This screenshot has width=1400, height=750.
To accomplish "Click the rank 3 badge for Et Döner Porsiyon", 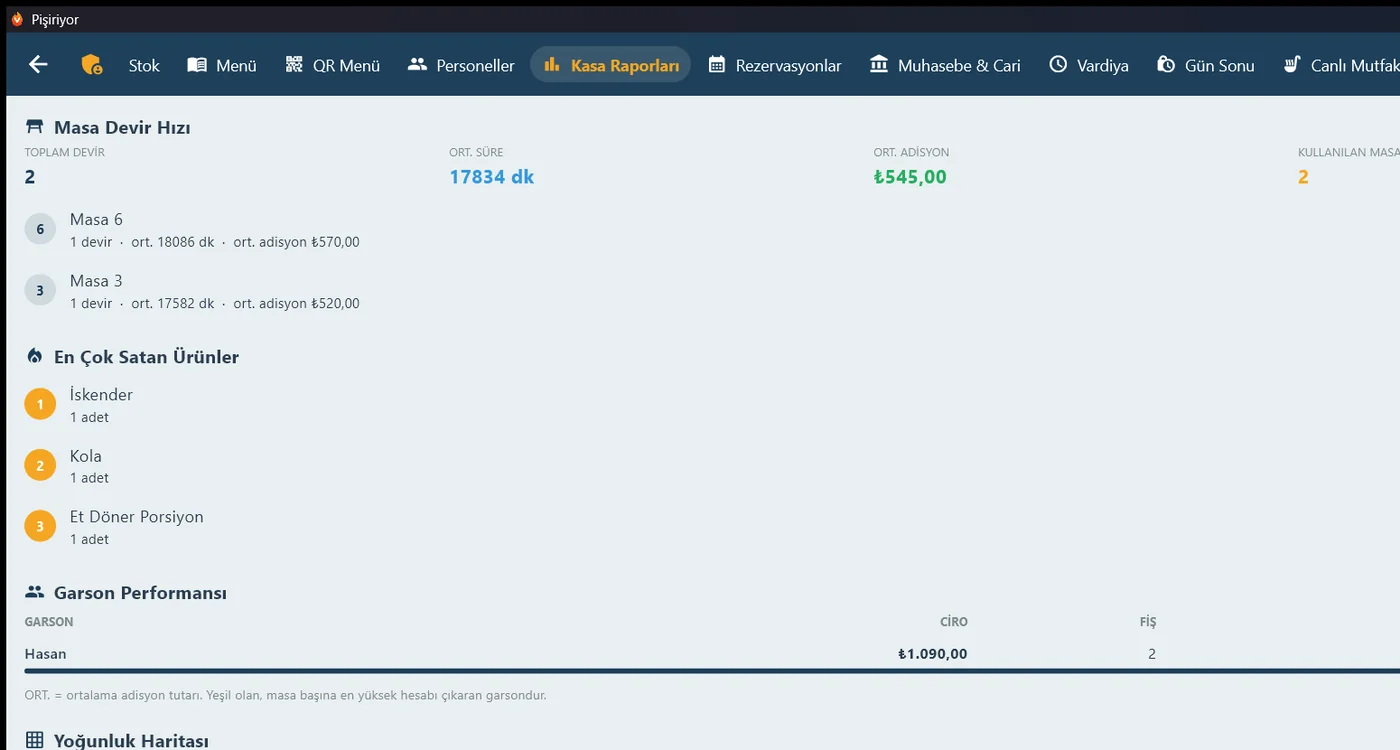I will click(40, 526).
